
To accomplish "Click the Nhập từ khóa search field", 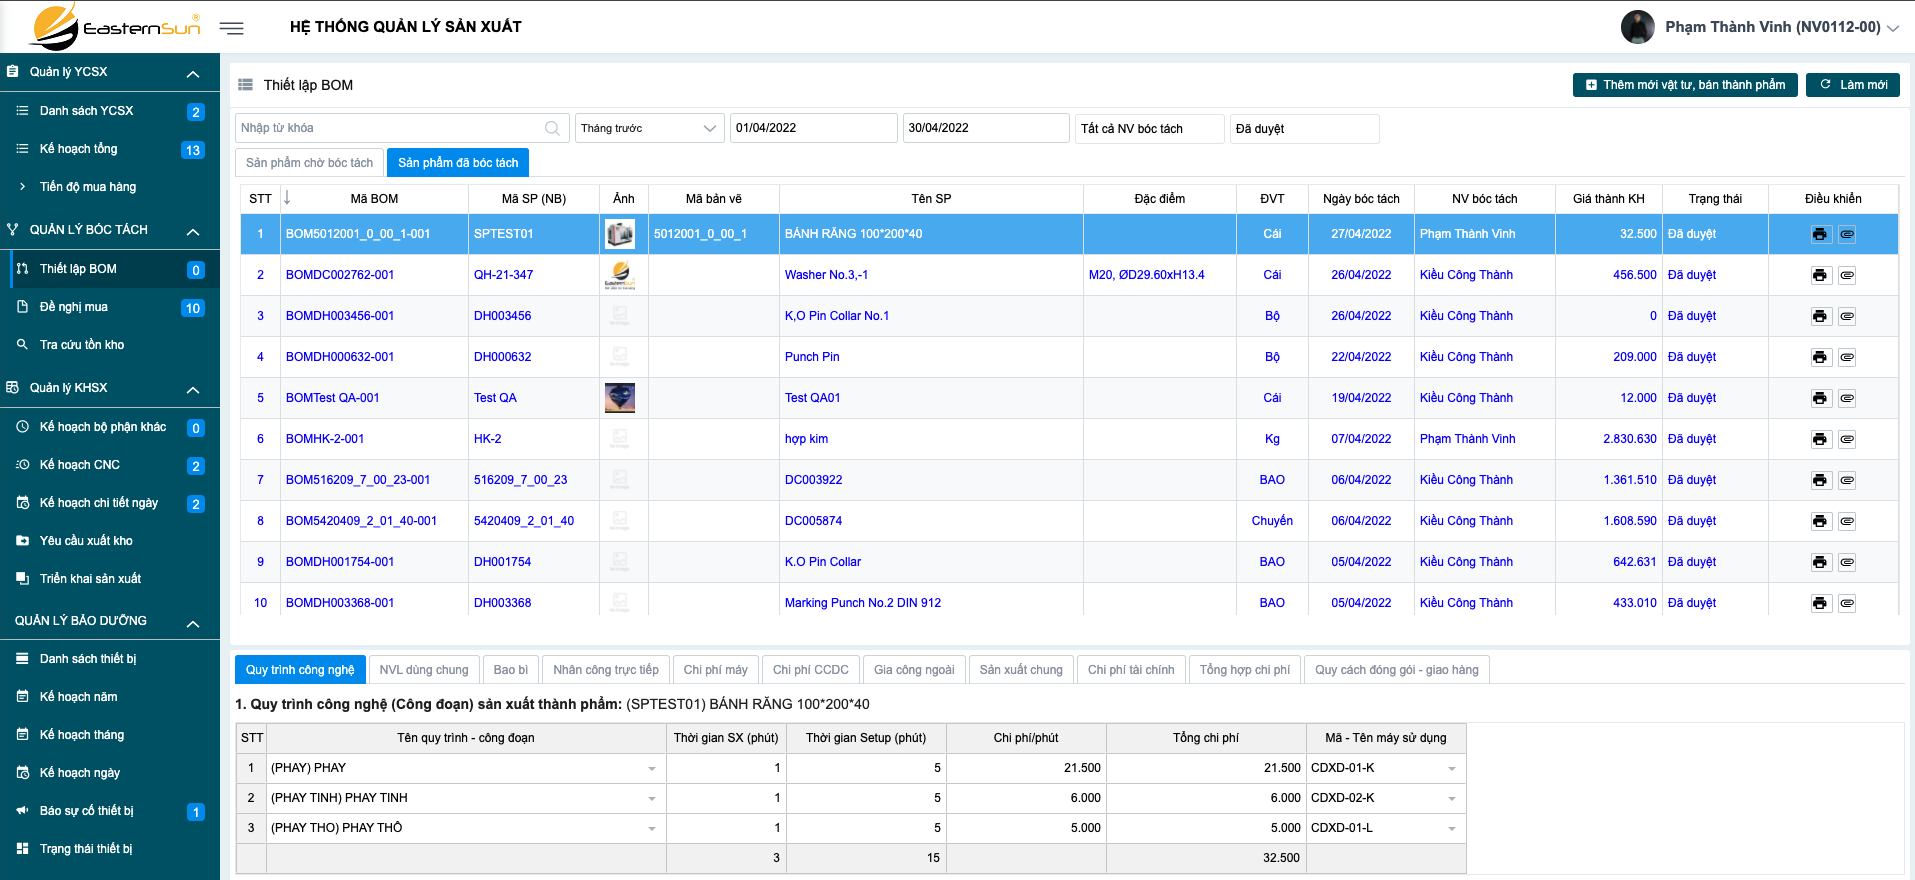I will click(390, 128).
